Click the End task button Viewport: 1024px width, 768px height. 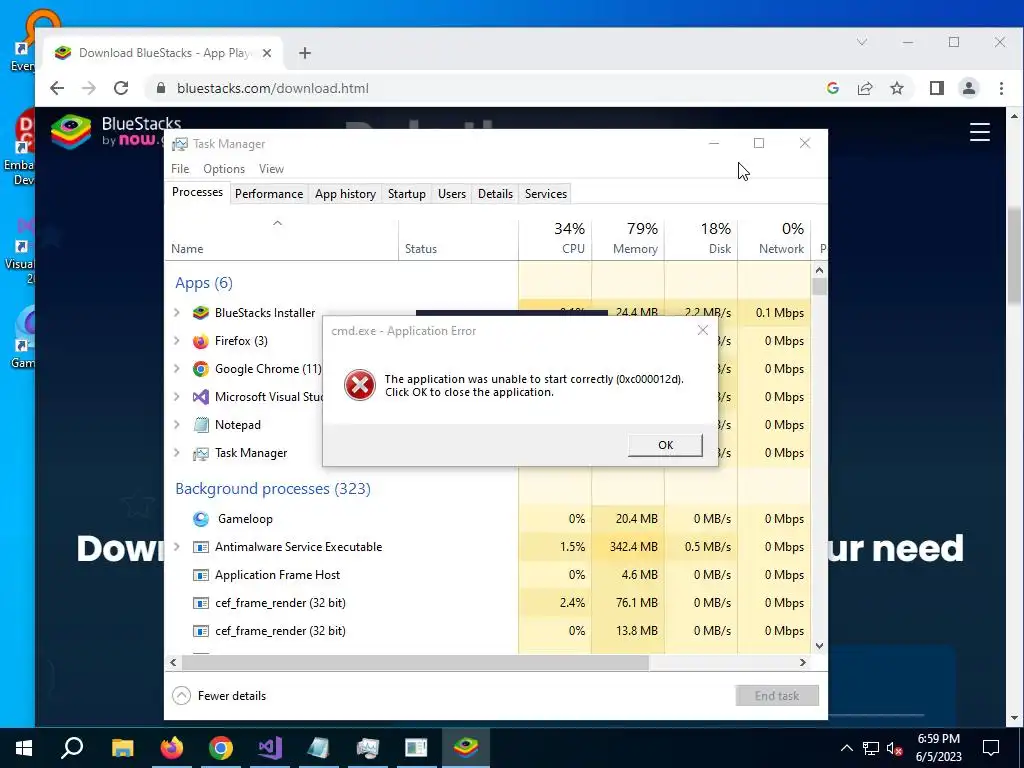(x=776, y=696)
